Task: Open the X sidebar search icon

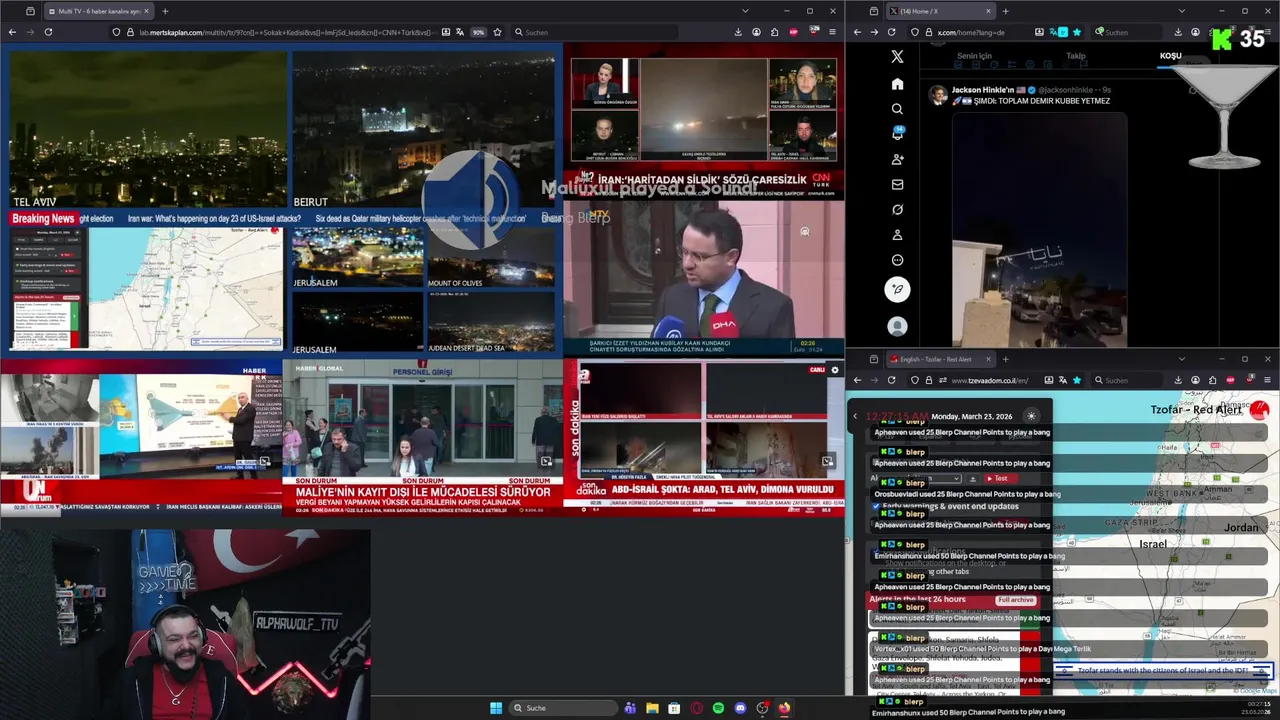Action: click(897, 109)
